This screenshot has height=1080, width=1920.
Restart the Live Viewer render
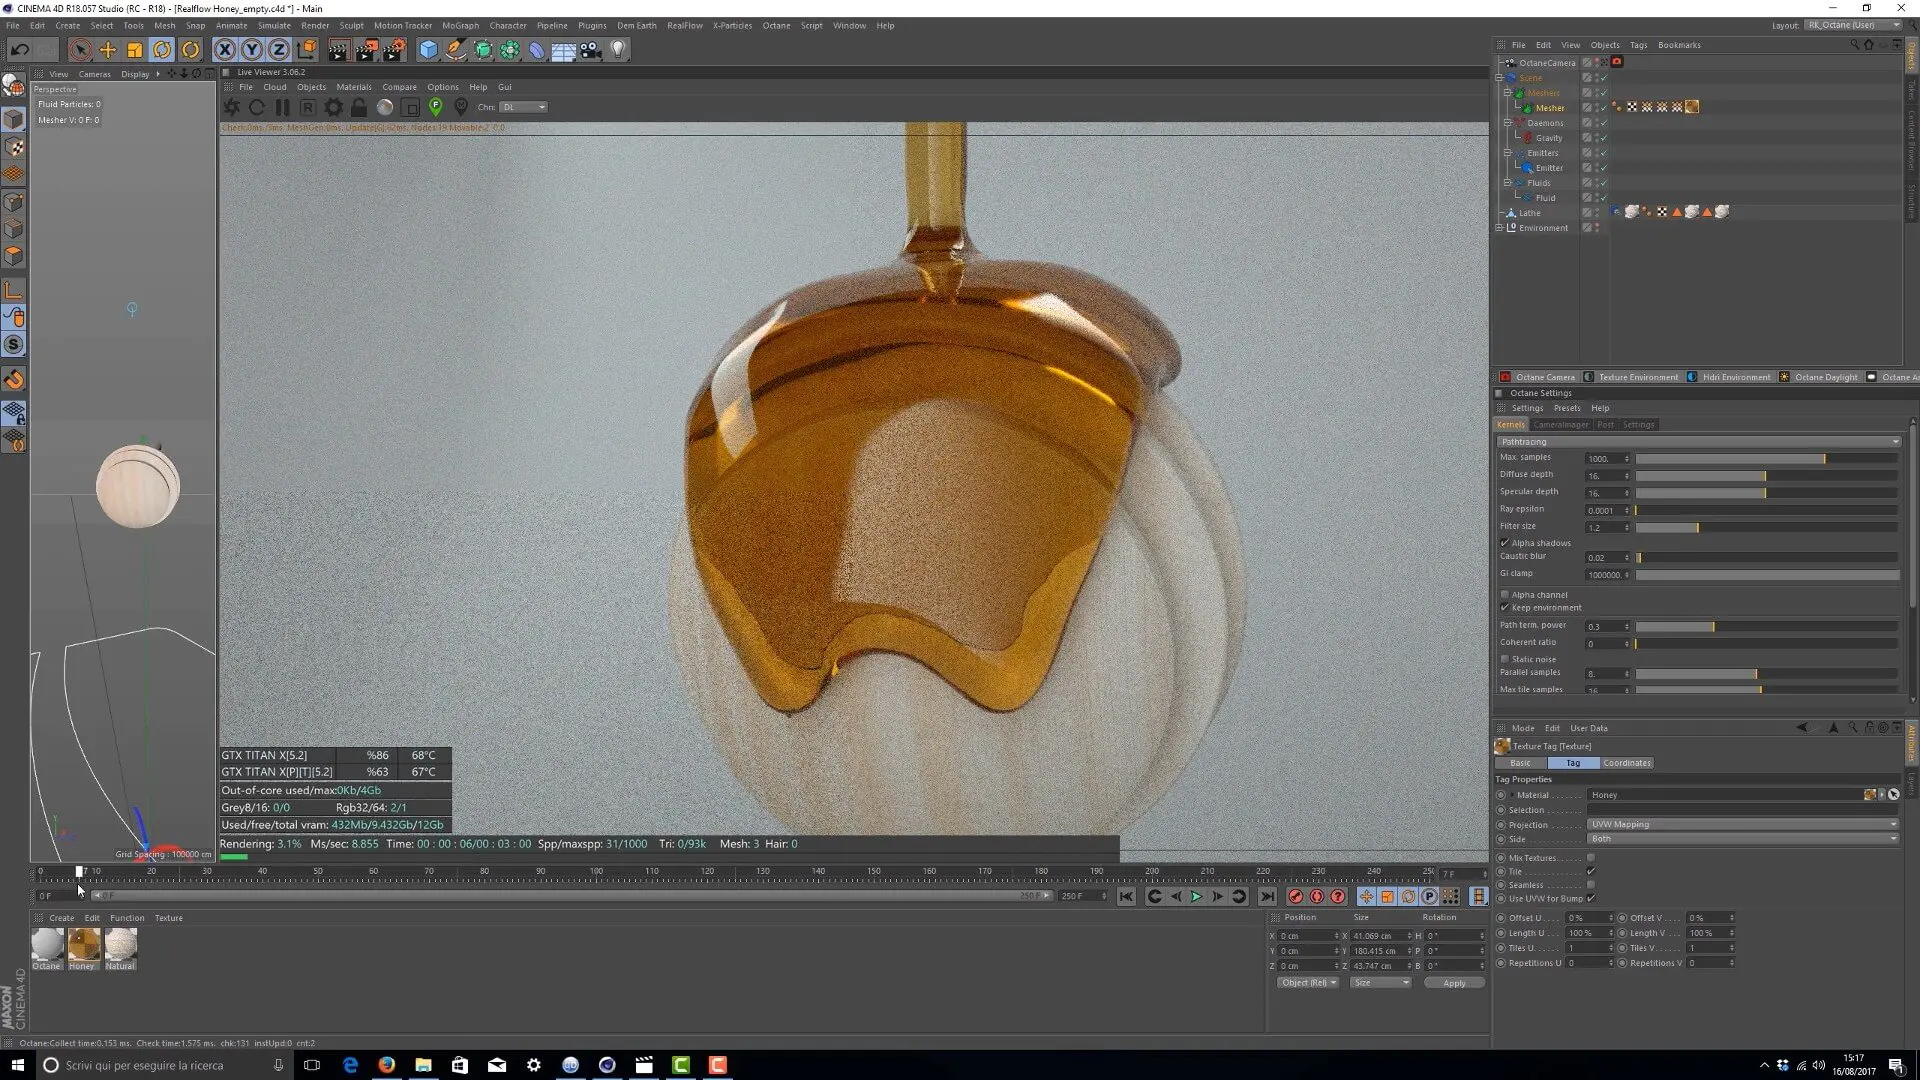coord(257,107)
